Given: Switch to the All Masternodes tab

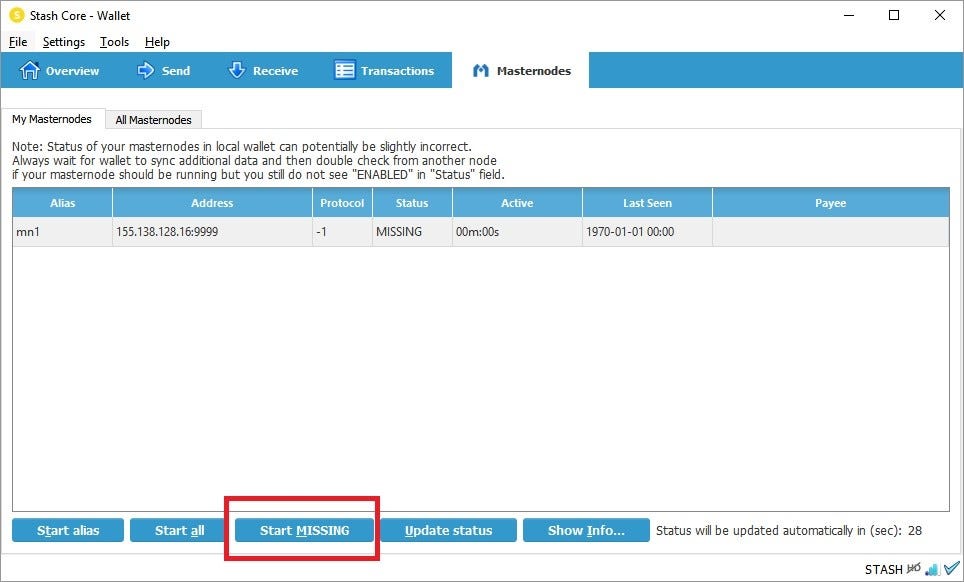Looking at the screenshot, I should [153, 120].
